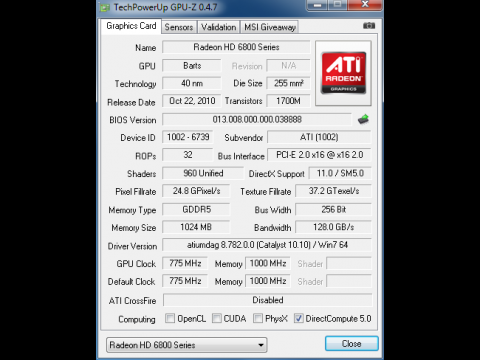Click the ATI CrossFire field showing Disabled
480x360 pixels.
point(268,300)
